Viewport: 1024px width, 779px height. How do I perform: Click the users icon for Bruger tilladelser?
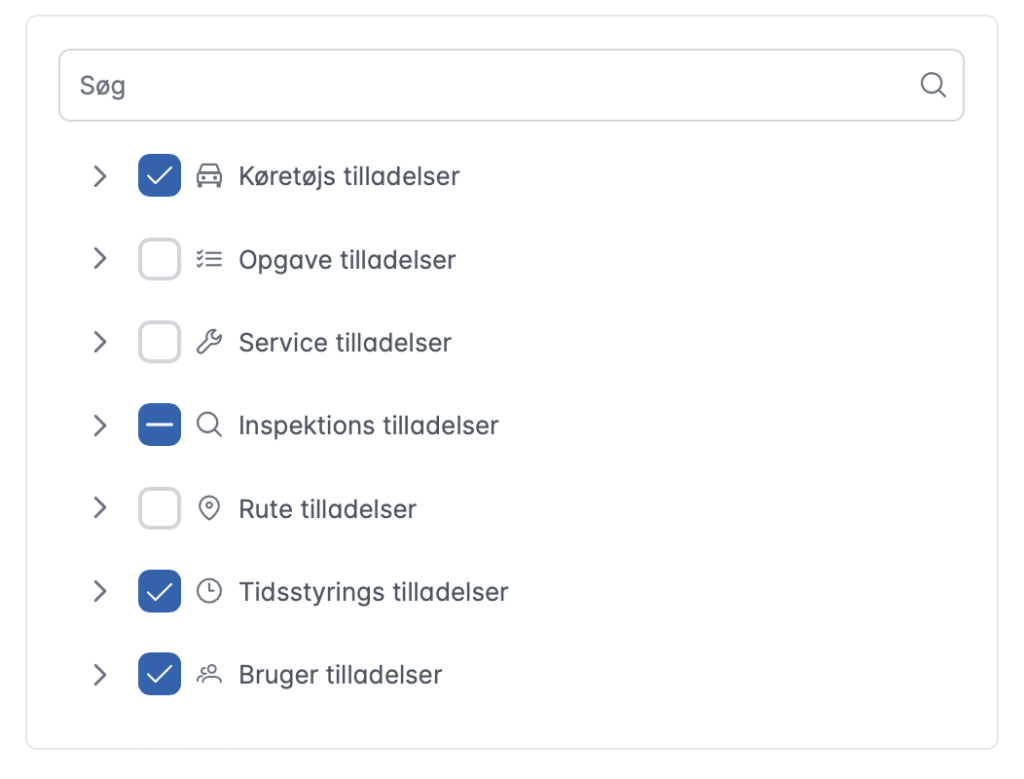(x=209, y=674)
